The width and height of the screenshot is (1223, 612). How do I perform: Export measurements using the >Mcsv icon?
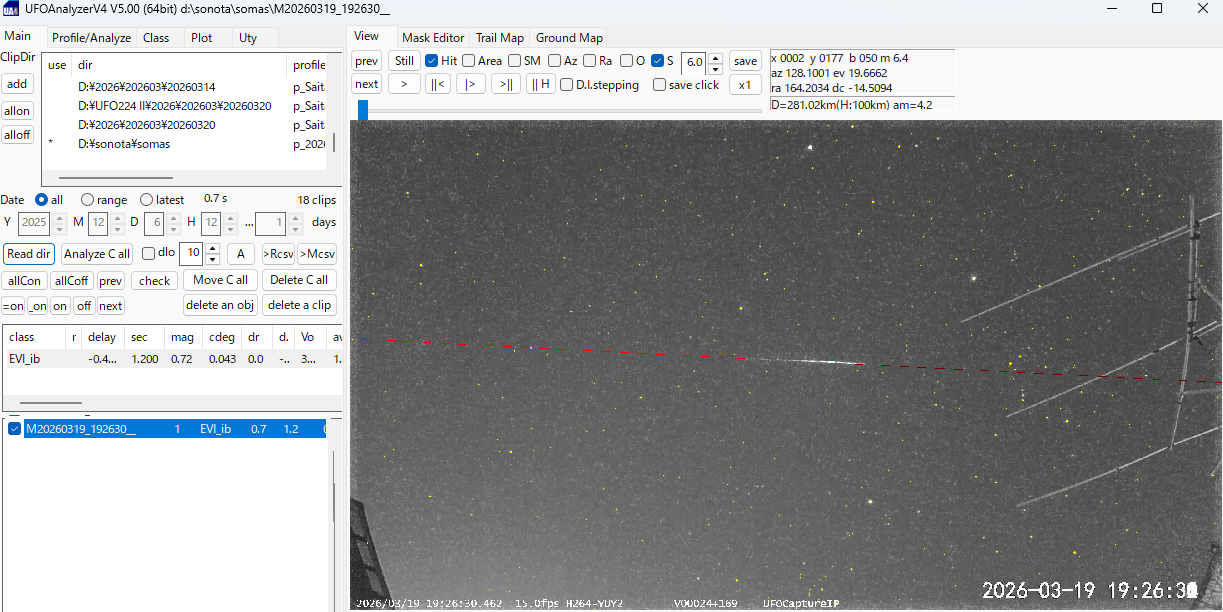coord(316,253)
